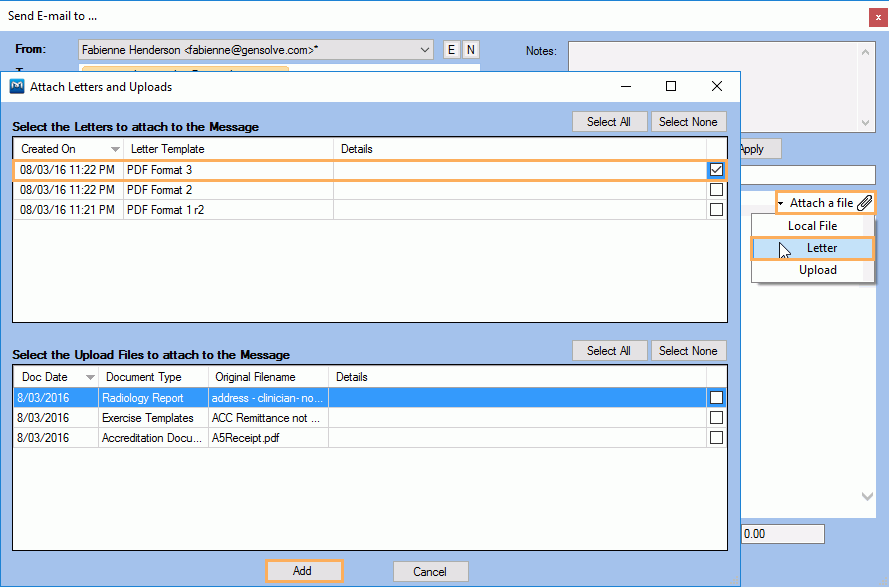This screenshot has height=588, width=889.
Task: Check the Radiology Report upload file
Action: coord(716,398)
